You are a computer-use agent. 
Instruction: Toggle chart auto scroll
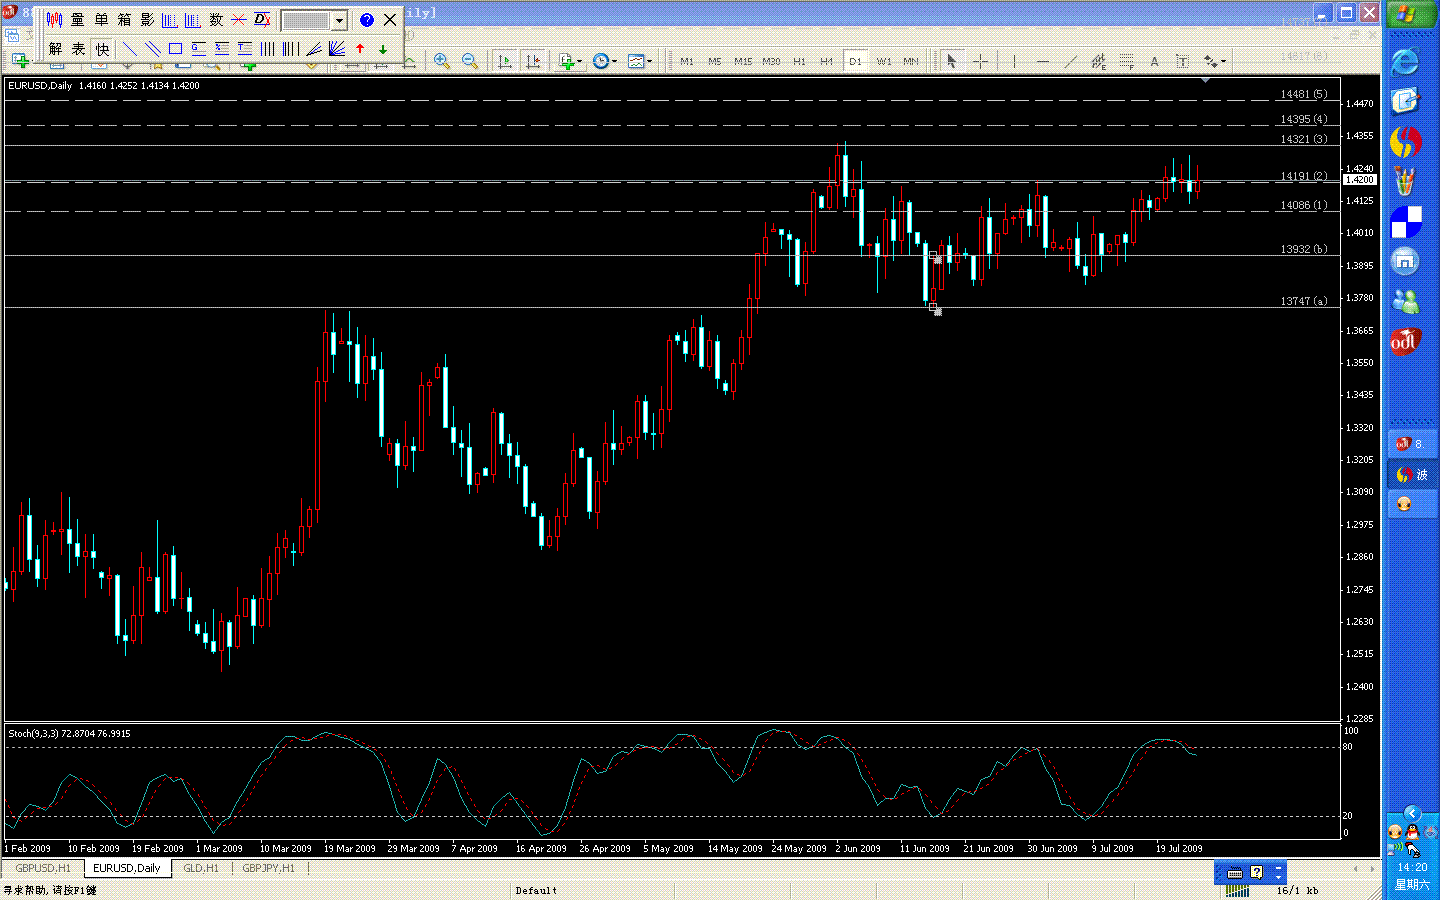[505, 61]
